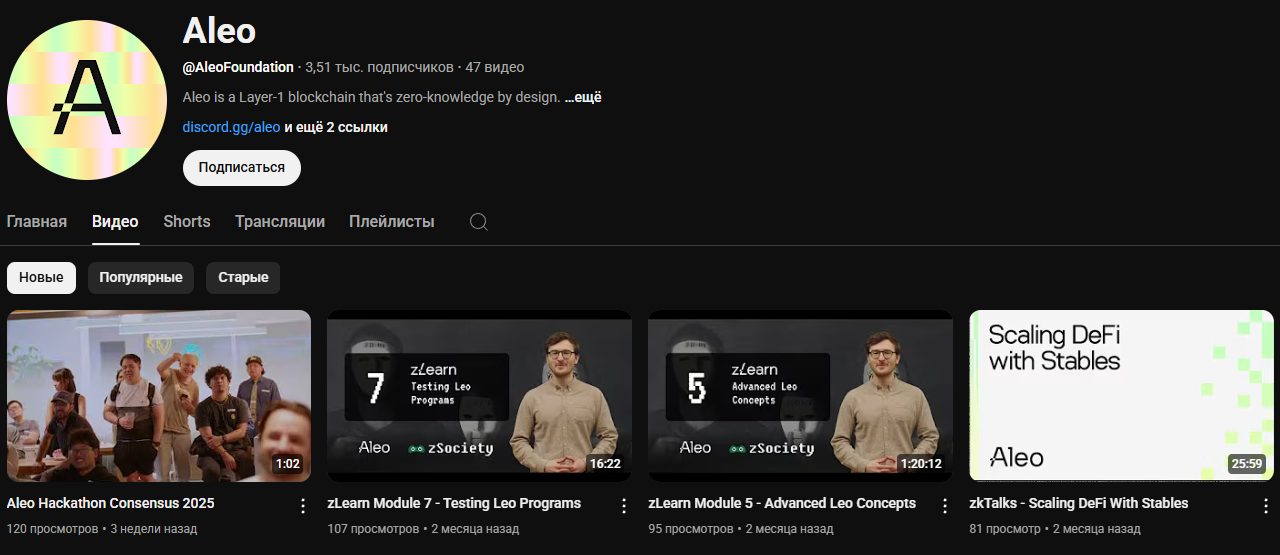Click the 3,51 тыс. подписчиков text
Image resolution: width=1280 pixels, height=555 pixels.
click(x=379, y=68)
